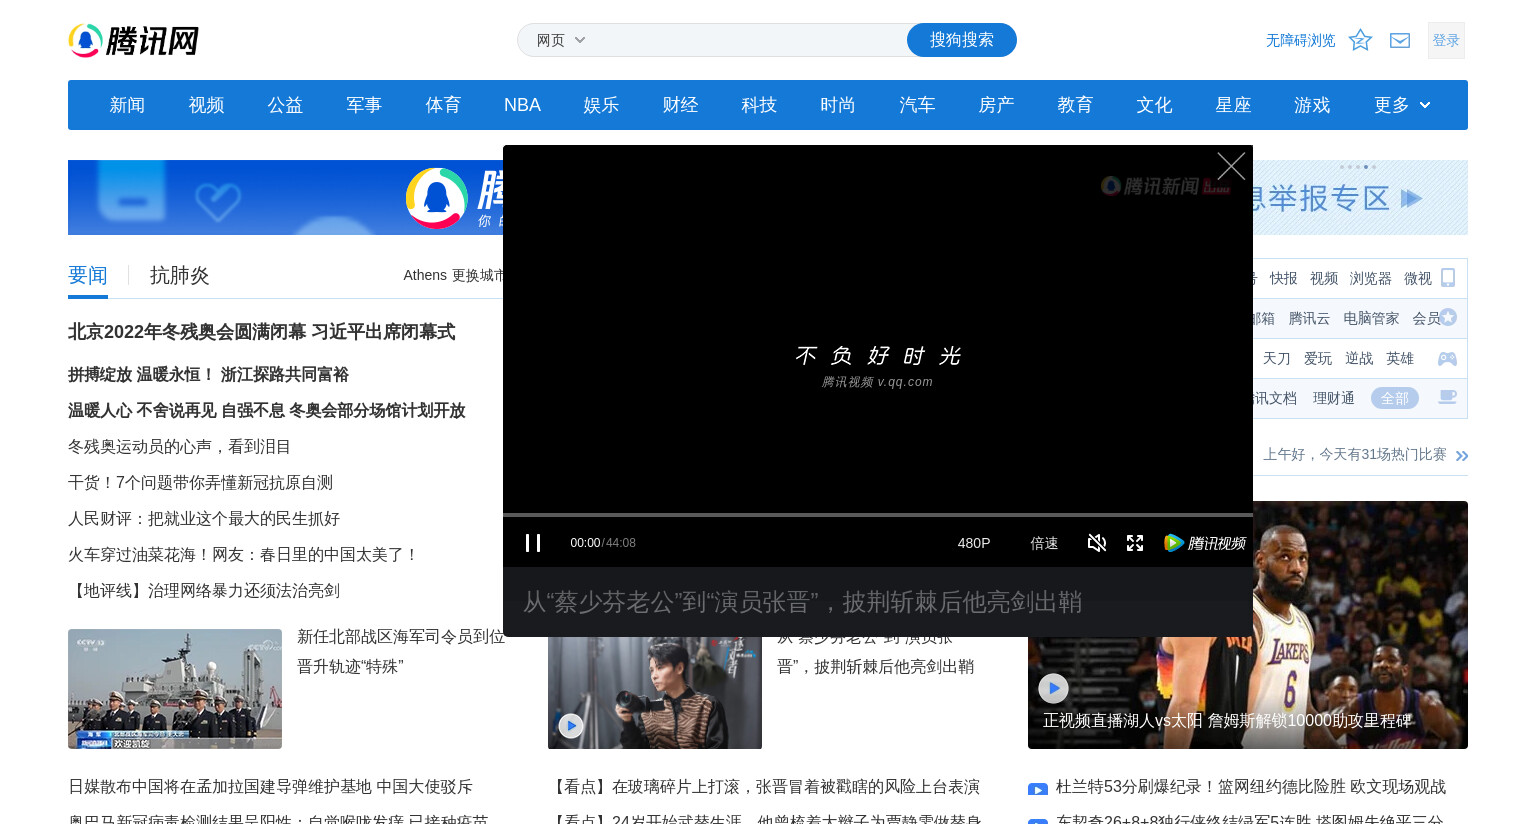Open the 星座 navigation item
Screen dimensions: 1536x824
(x=1233, y=105)
